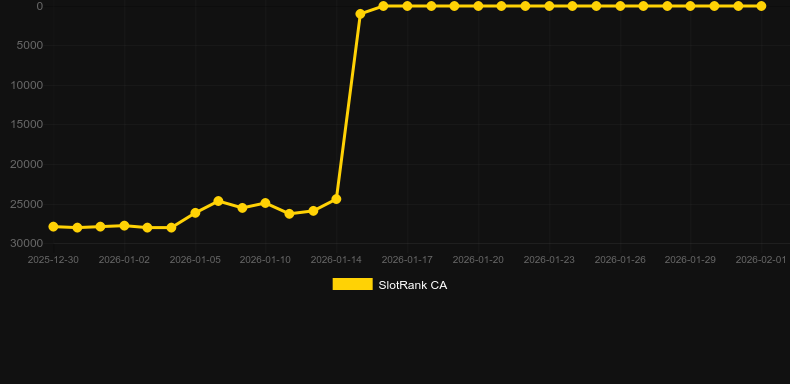Select the data point for 2026-01-23
This screenshot has height=384, width=790.
(549, 6)
